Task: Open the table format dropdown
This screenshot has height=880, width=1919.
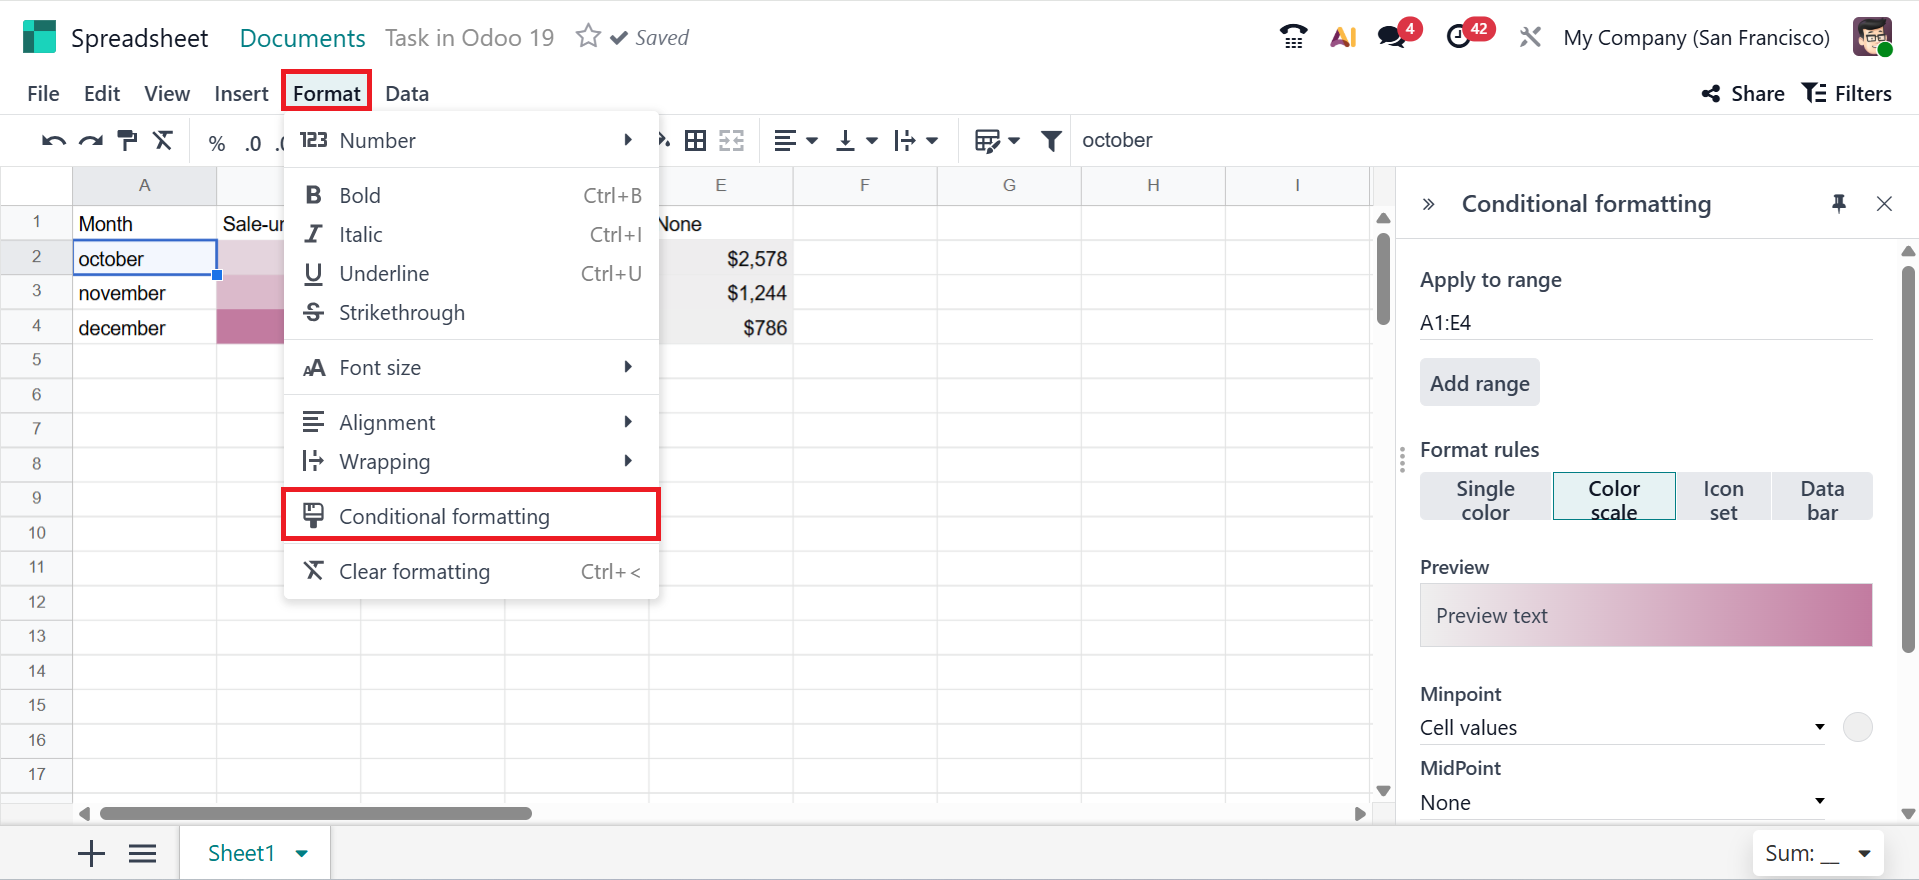Action: pos(997,141)
